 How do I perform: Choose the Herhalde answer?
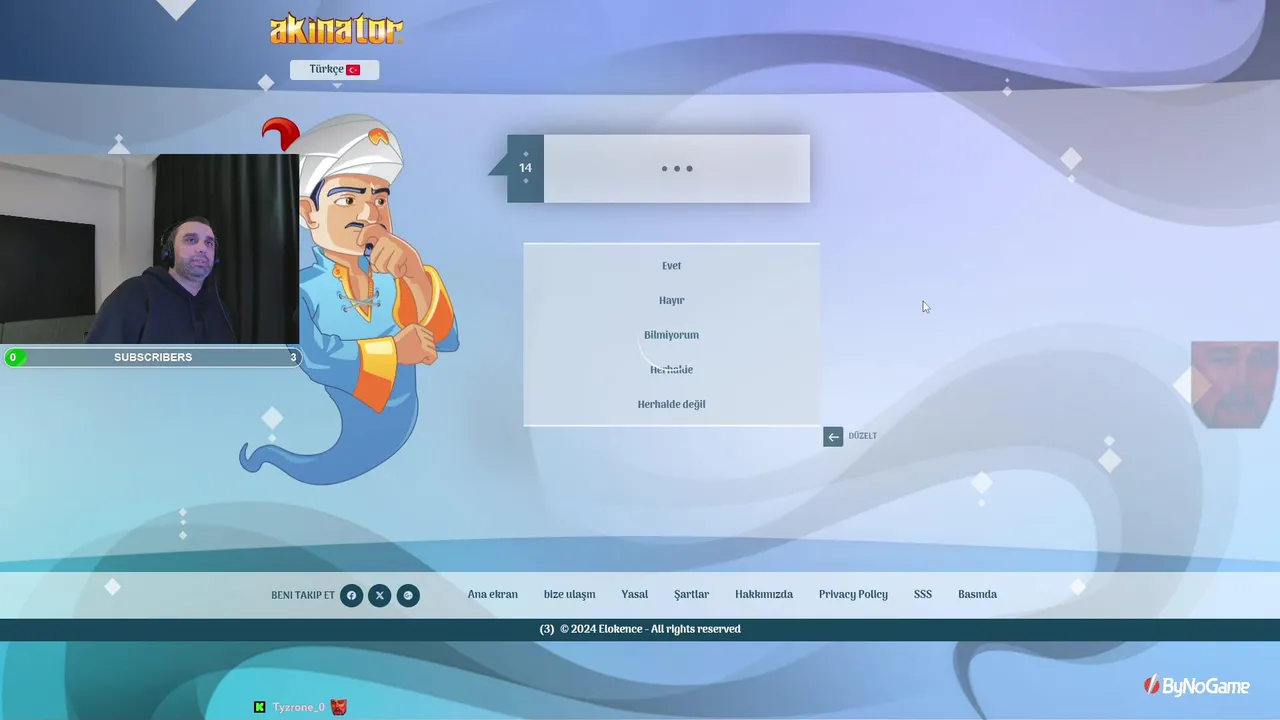pos(671,370)
